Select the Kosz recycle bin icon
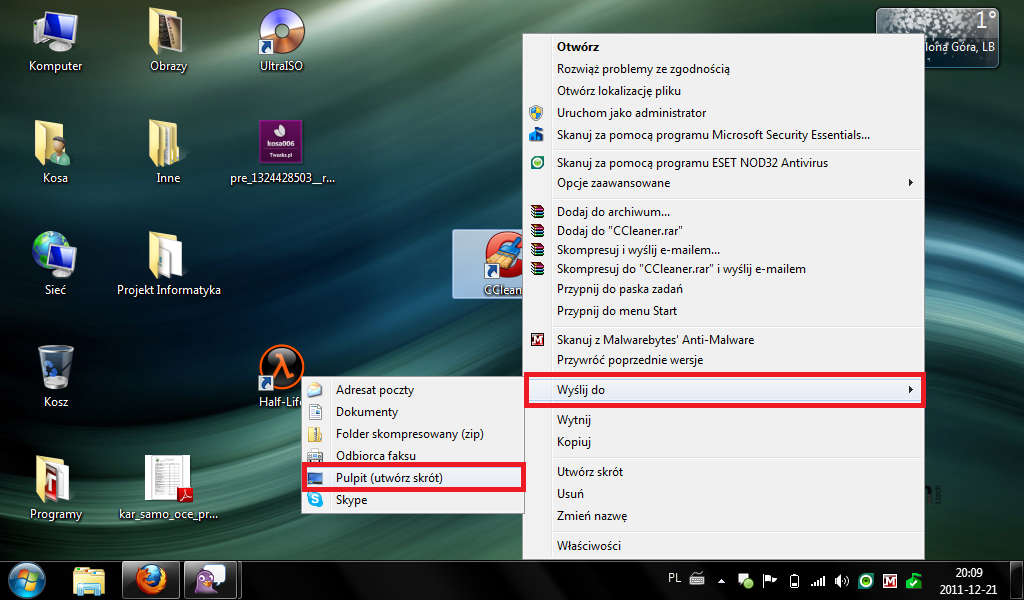Image resolution: width=1024 pixels, height=607 pixels. click(x=56, y=376)
